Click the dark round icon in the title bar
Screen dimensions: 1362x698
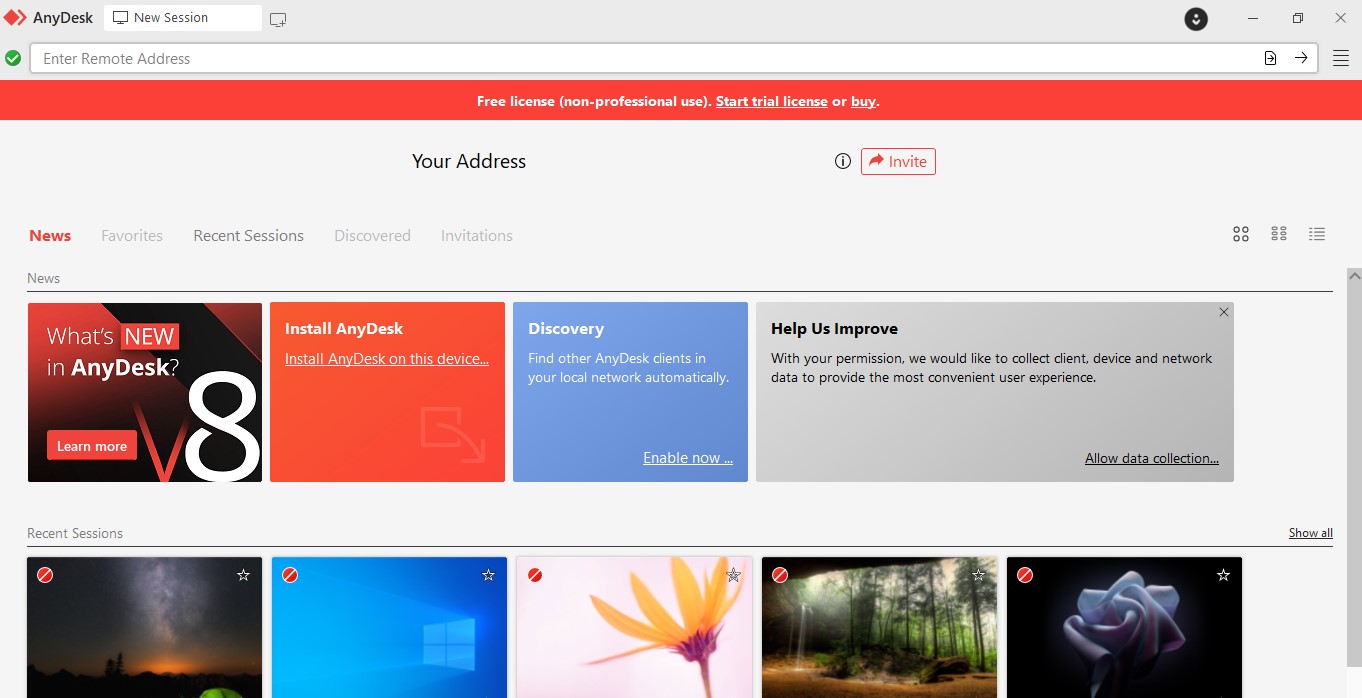[x=1196, y=18]
